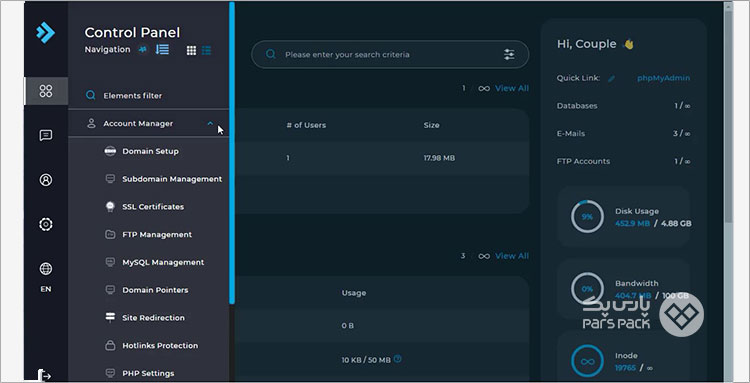
Task: Open Subdomain Management
Action: (x=172, y=179)
